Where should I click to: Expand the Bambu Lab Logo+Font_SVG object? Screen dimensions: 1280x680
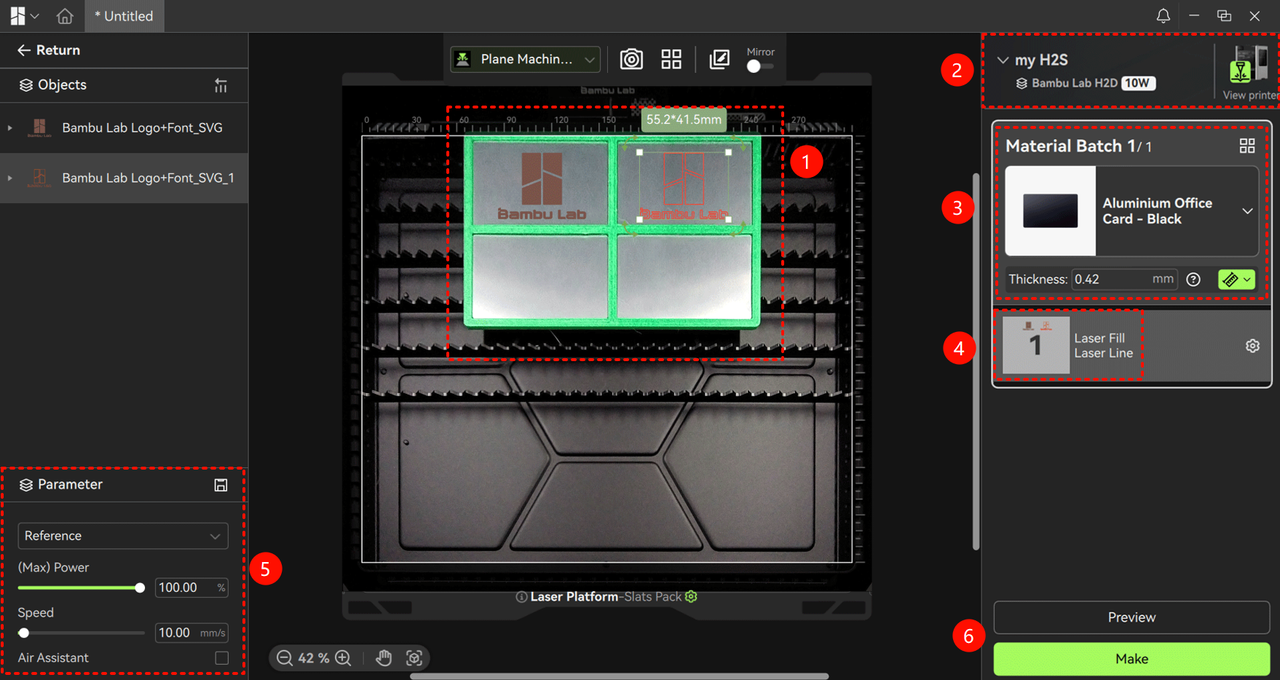coord(10,128)
